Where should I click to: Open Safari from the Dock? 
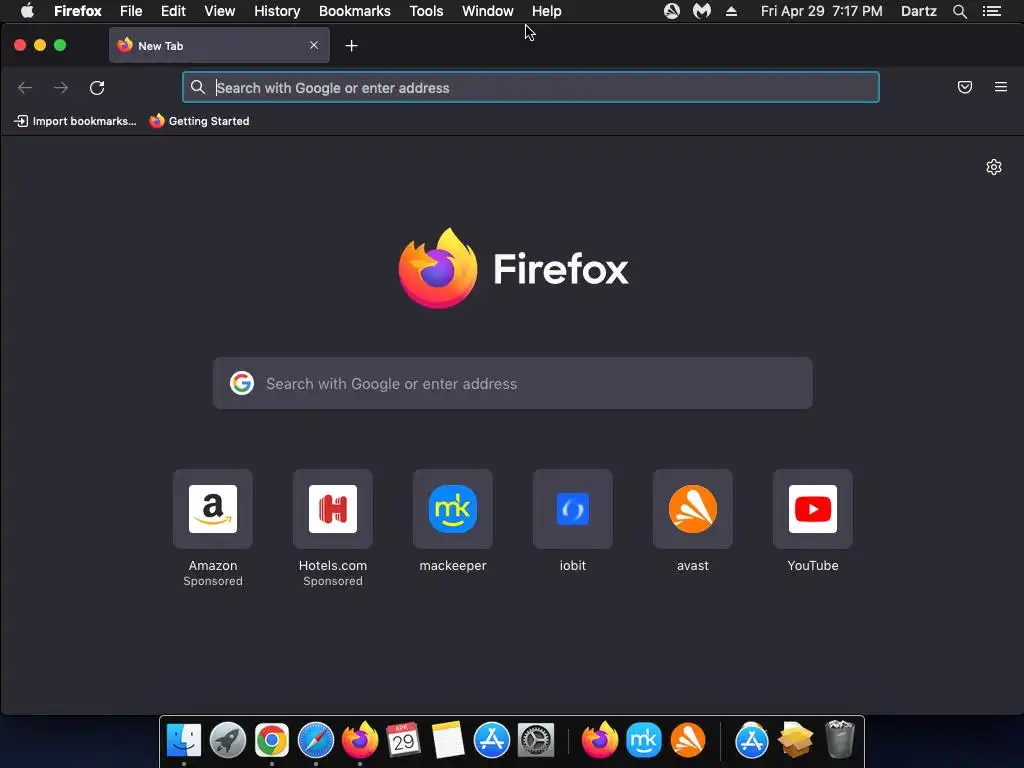[x=315, y=741]
